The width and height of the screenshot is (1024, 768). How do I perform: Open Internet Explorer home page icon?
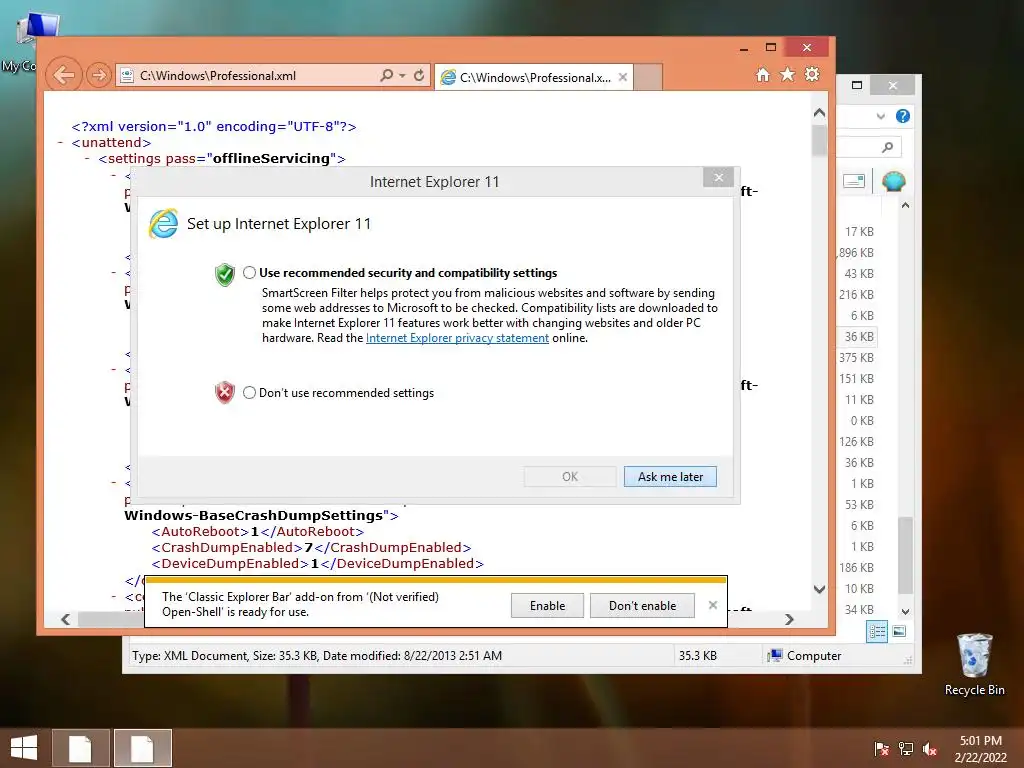pos(763,74)
